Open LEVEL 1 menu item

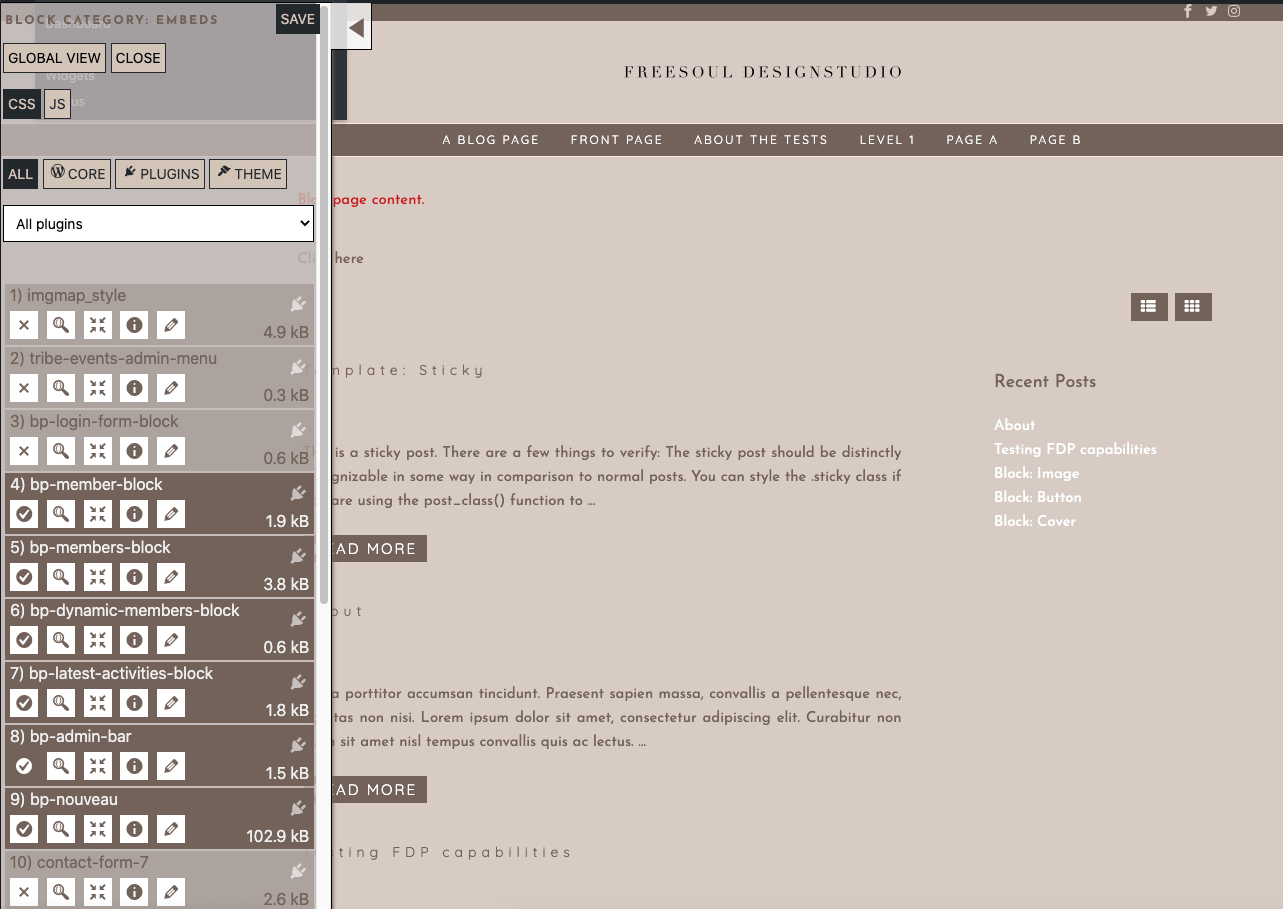887,140
